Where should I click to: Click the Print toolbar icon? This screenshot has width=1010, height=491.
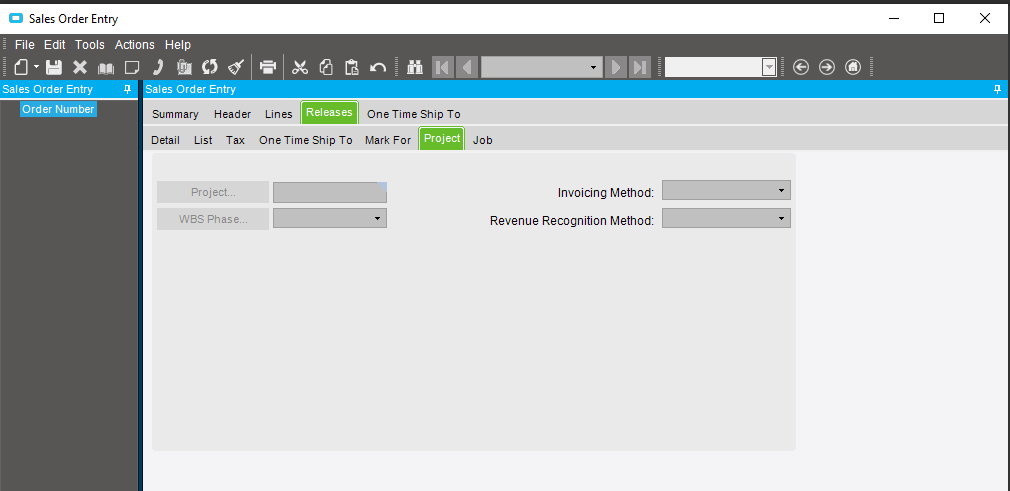[268, 67]
